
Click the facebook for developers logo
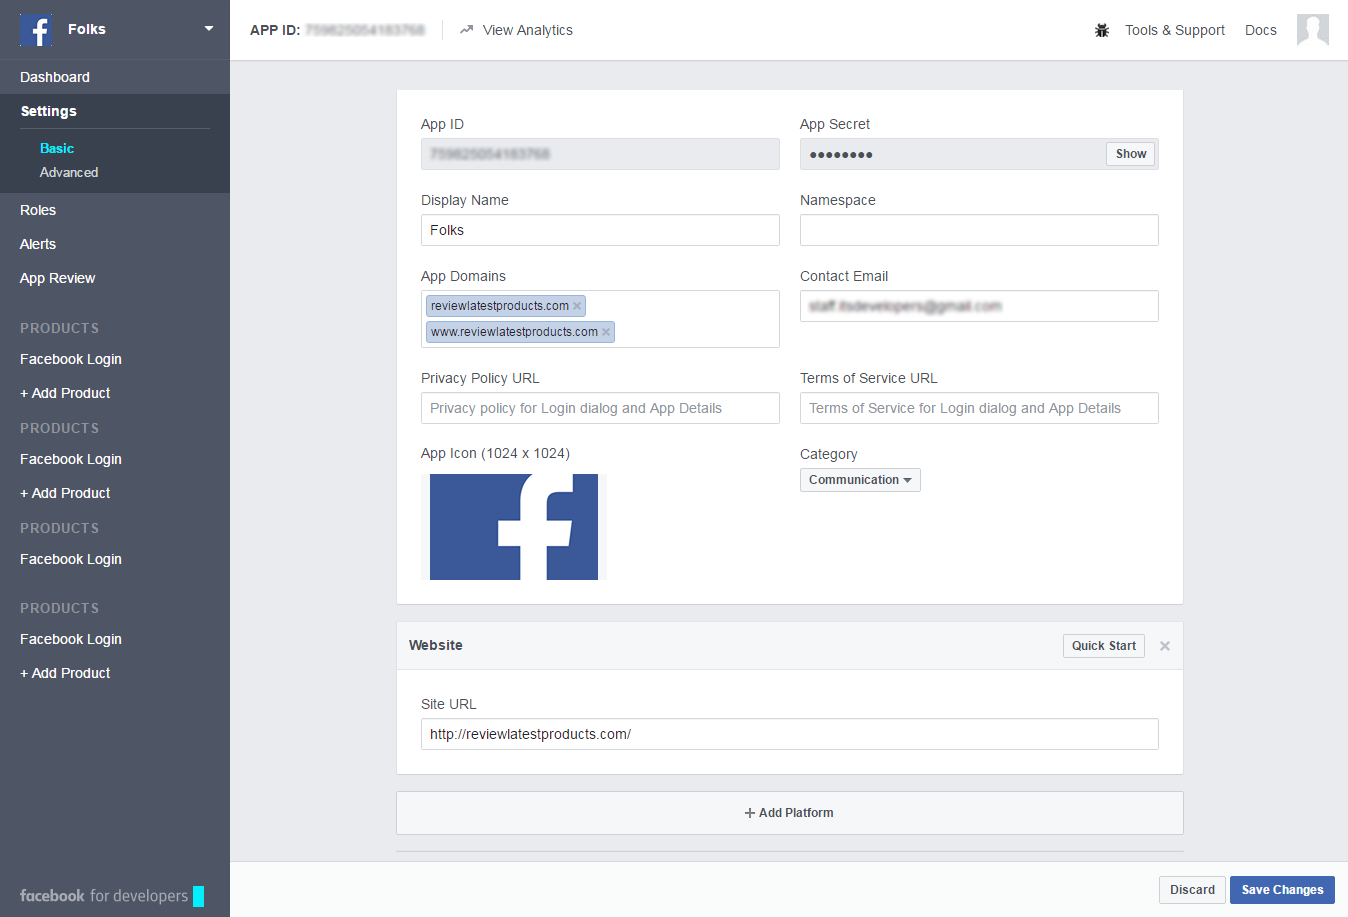pyautogui.click(x=112, y=896)
